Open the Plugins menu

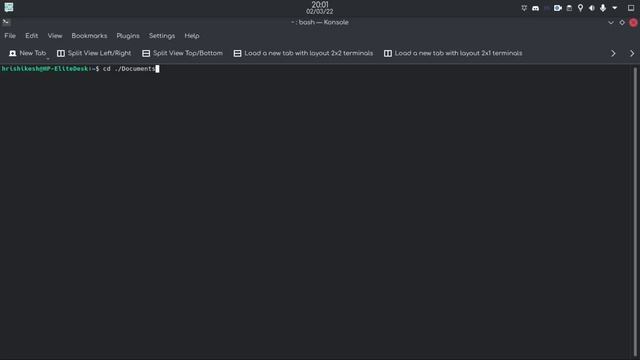[128, 36]
